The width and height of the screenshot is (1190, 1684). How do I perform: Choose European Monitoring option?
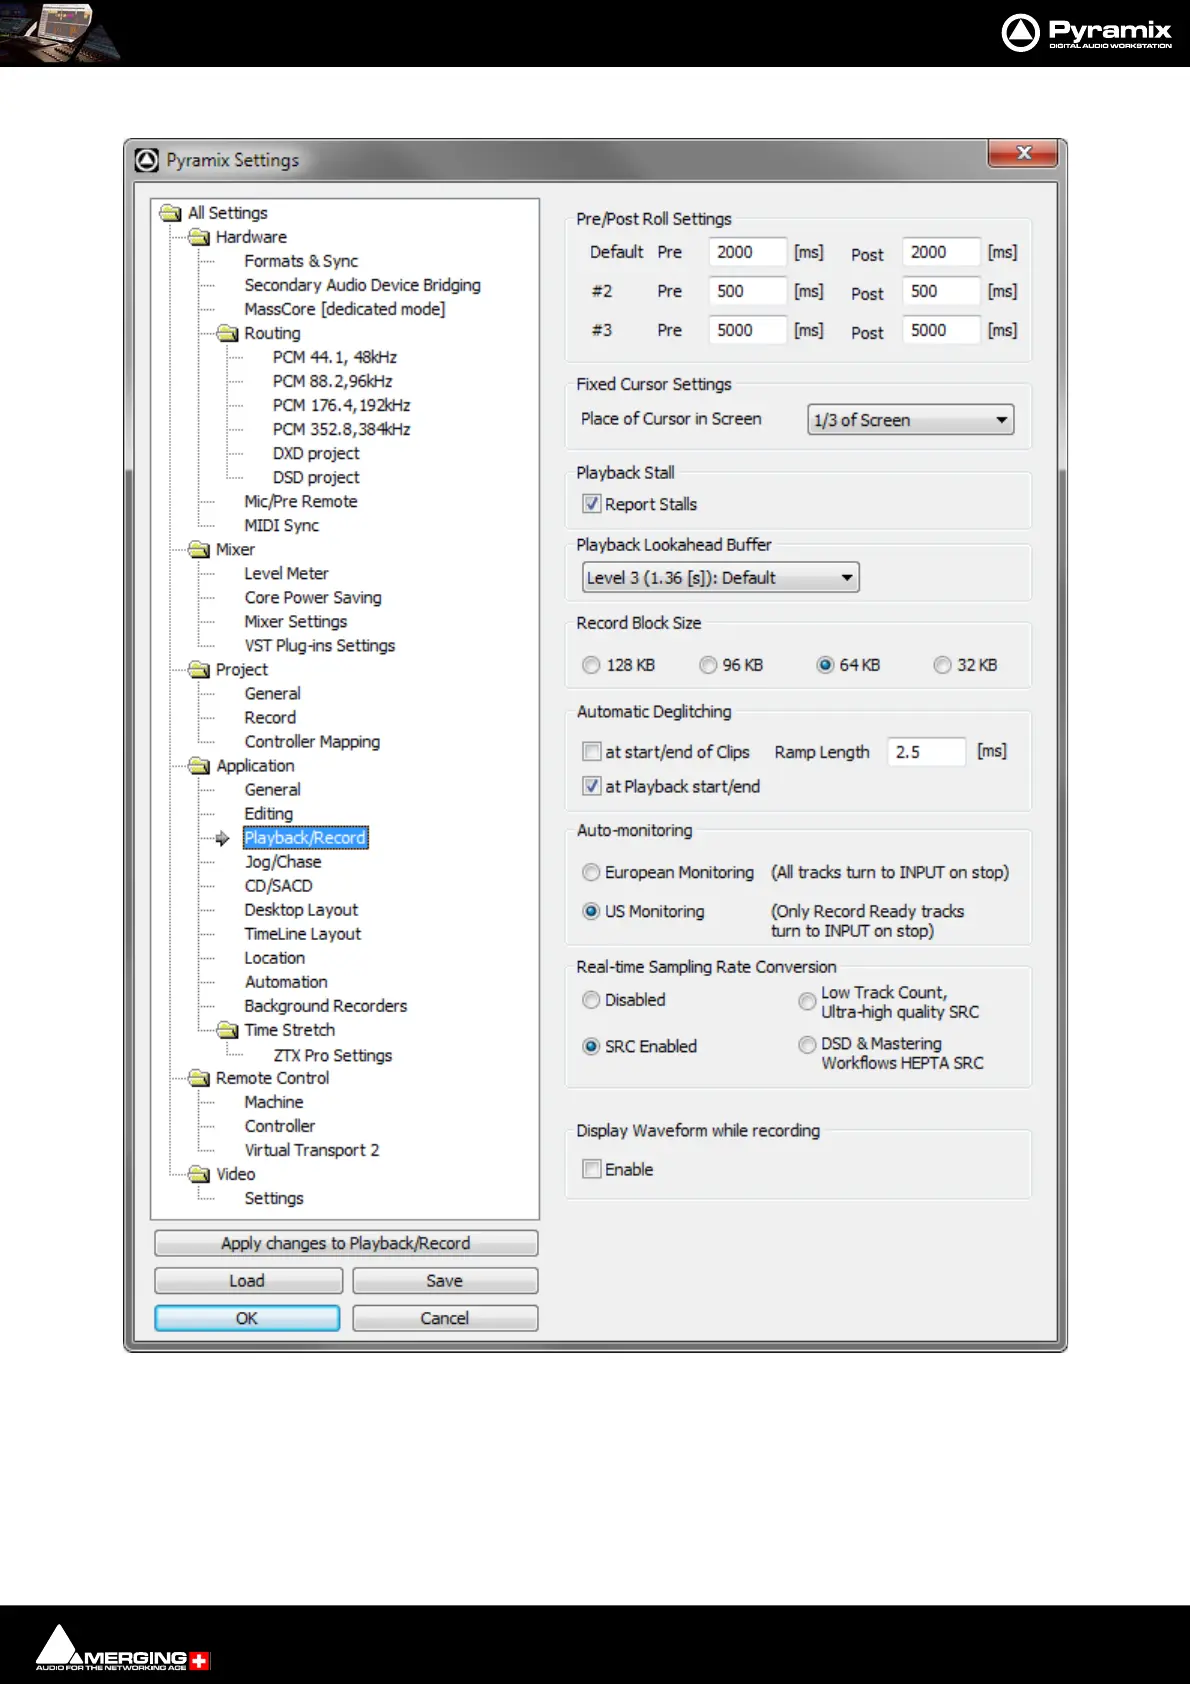(x=592, y=873)
